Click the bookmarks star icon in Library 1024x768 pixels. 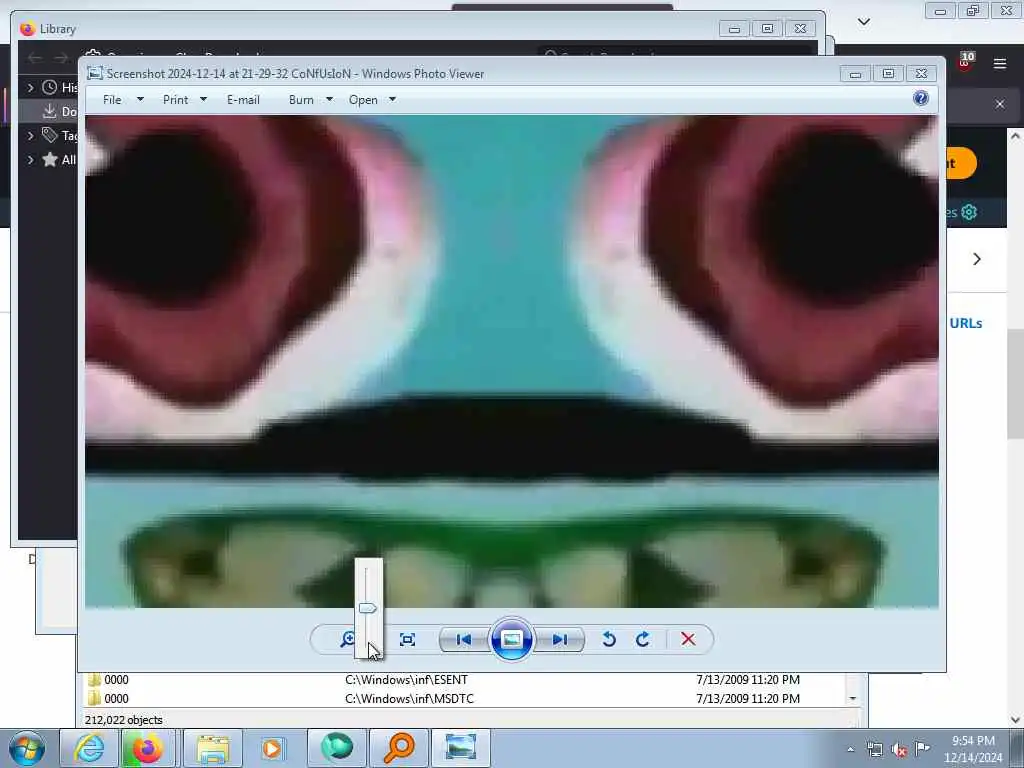(49, 159)
